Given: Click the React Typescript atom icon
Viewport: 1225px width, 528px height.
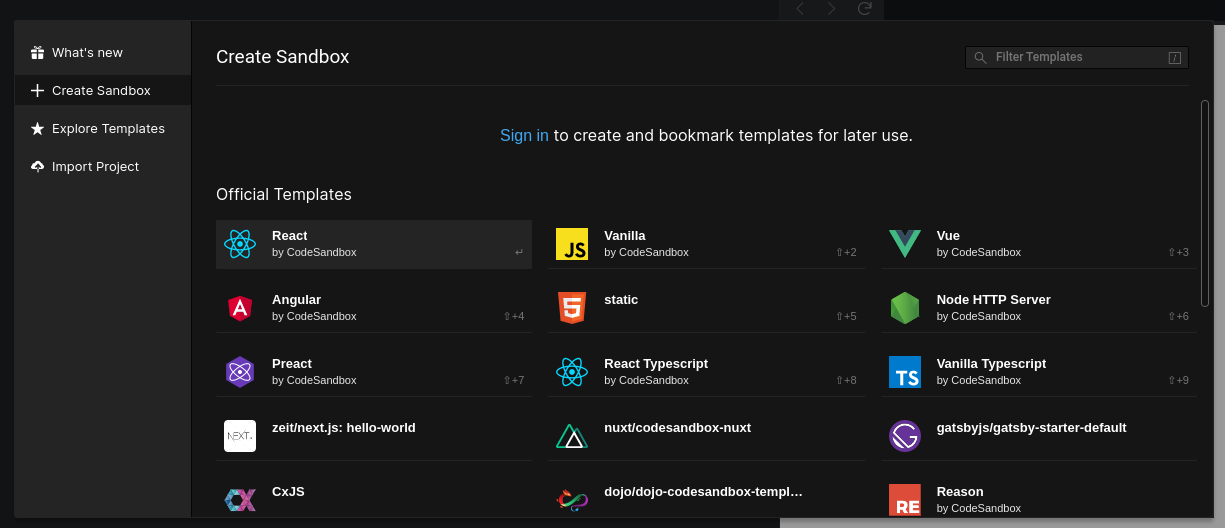Looking at the screenshot, I should coord(572,372).
